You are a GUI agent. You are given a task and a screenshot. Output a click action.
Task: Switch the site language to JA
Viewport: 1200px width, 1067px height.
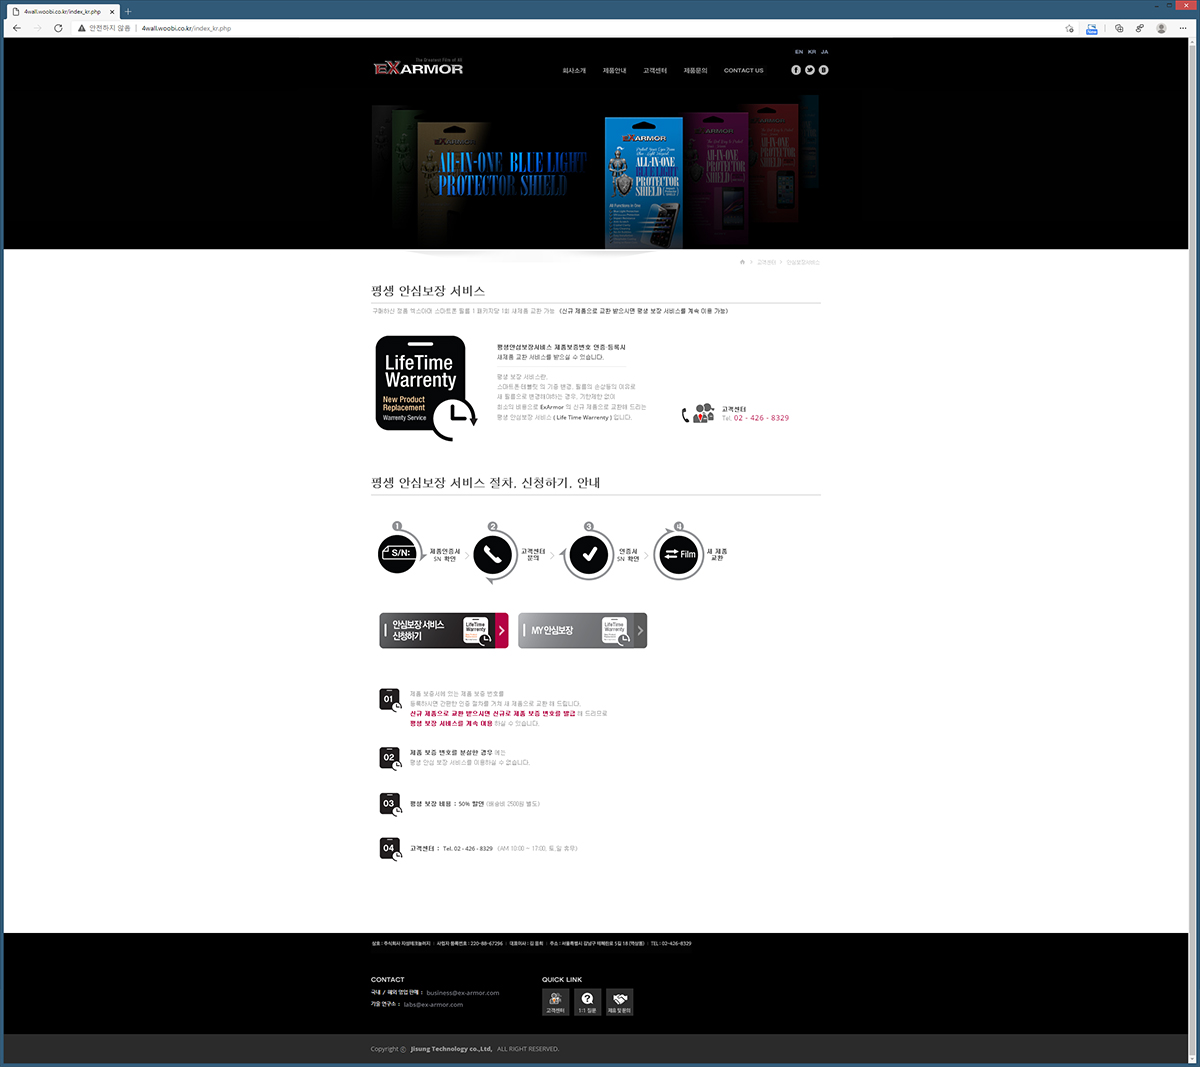(x=825, y=52)
